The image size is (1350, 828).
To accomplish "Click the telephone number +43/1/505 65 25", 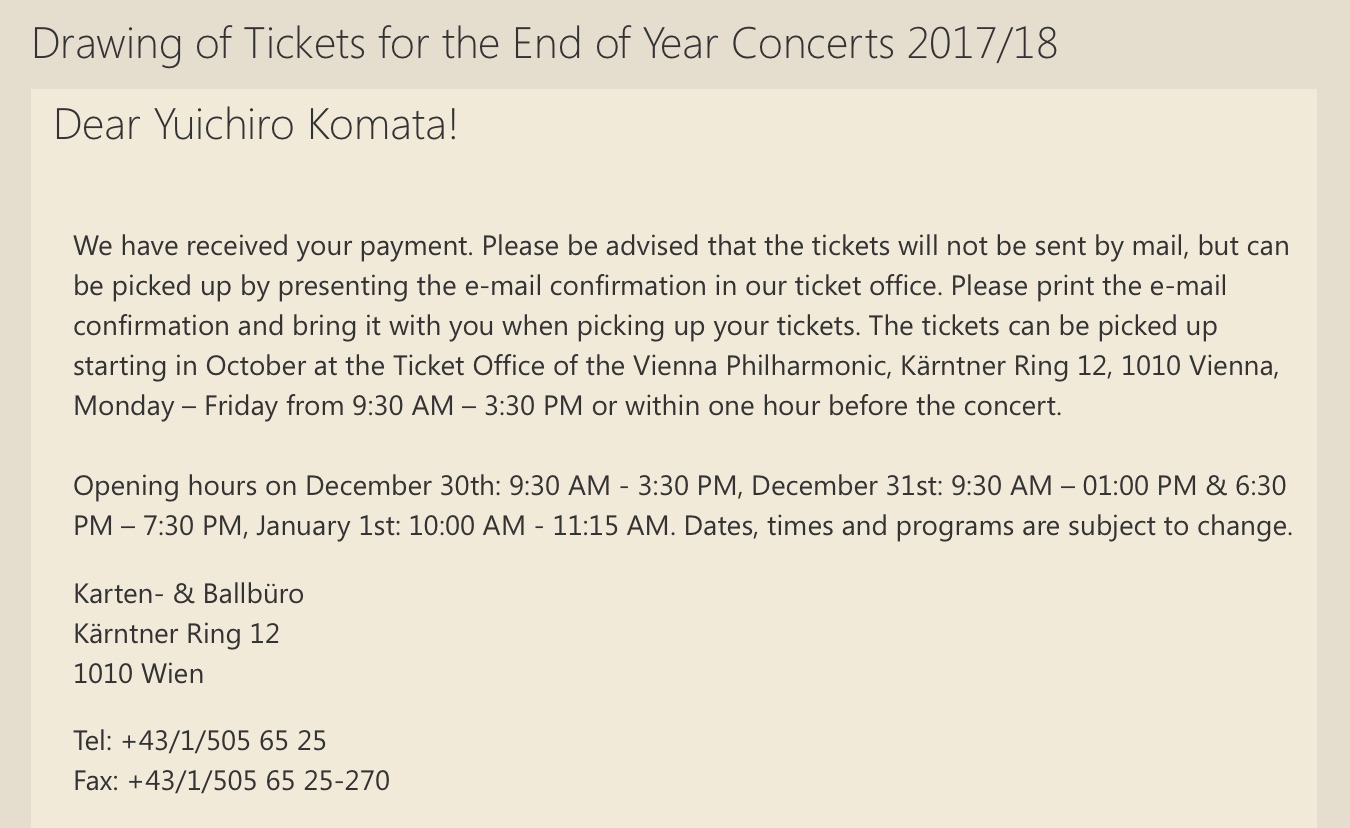I will [x=223, y=741].
